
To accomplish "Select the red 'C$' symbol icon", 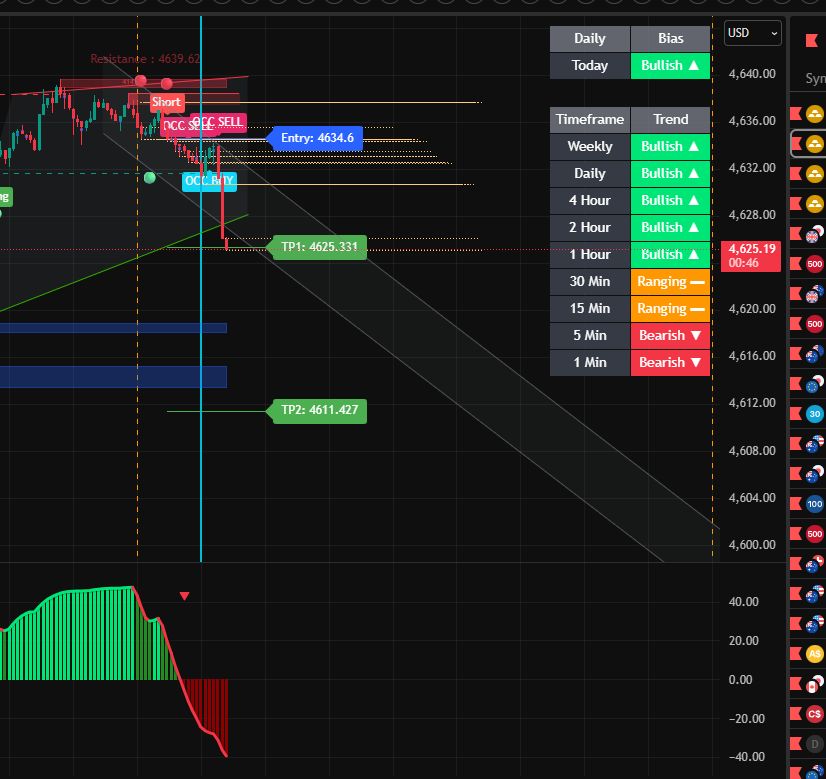I will click(x=815, y=714).
